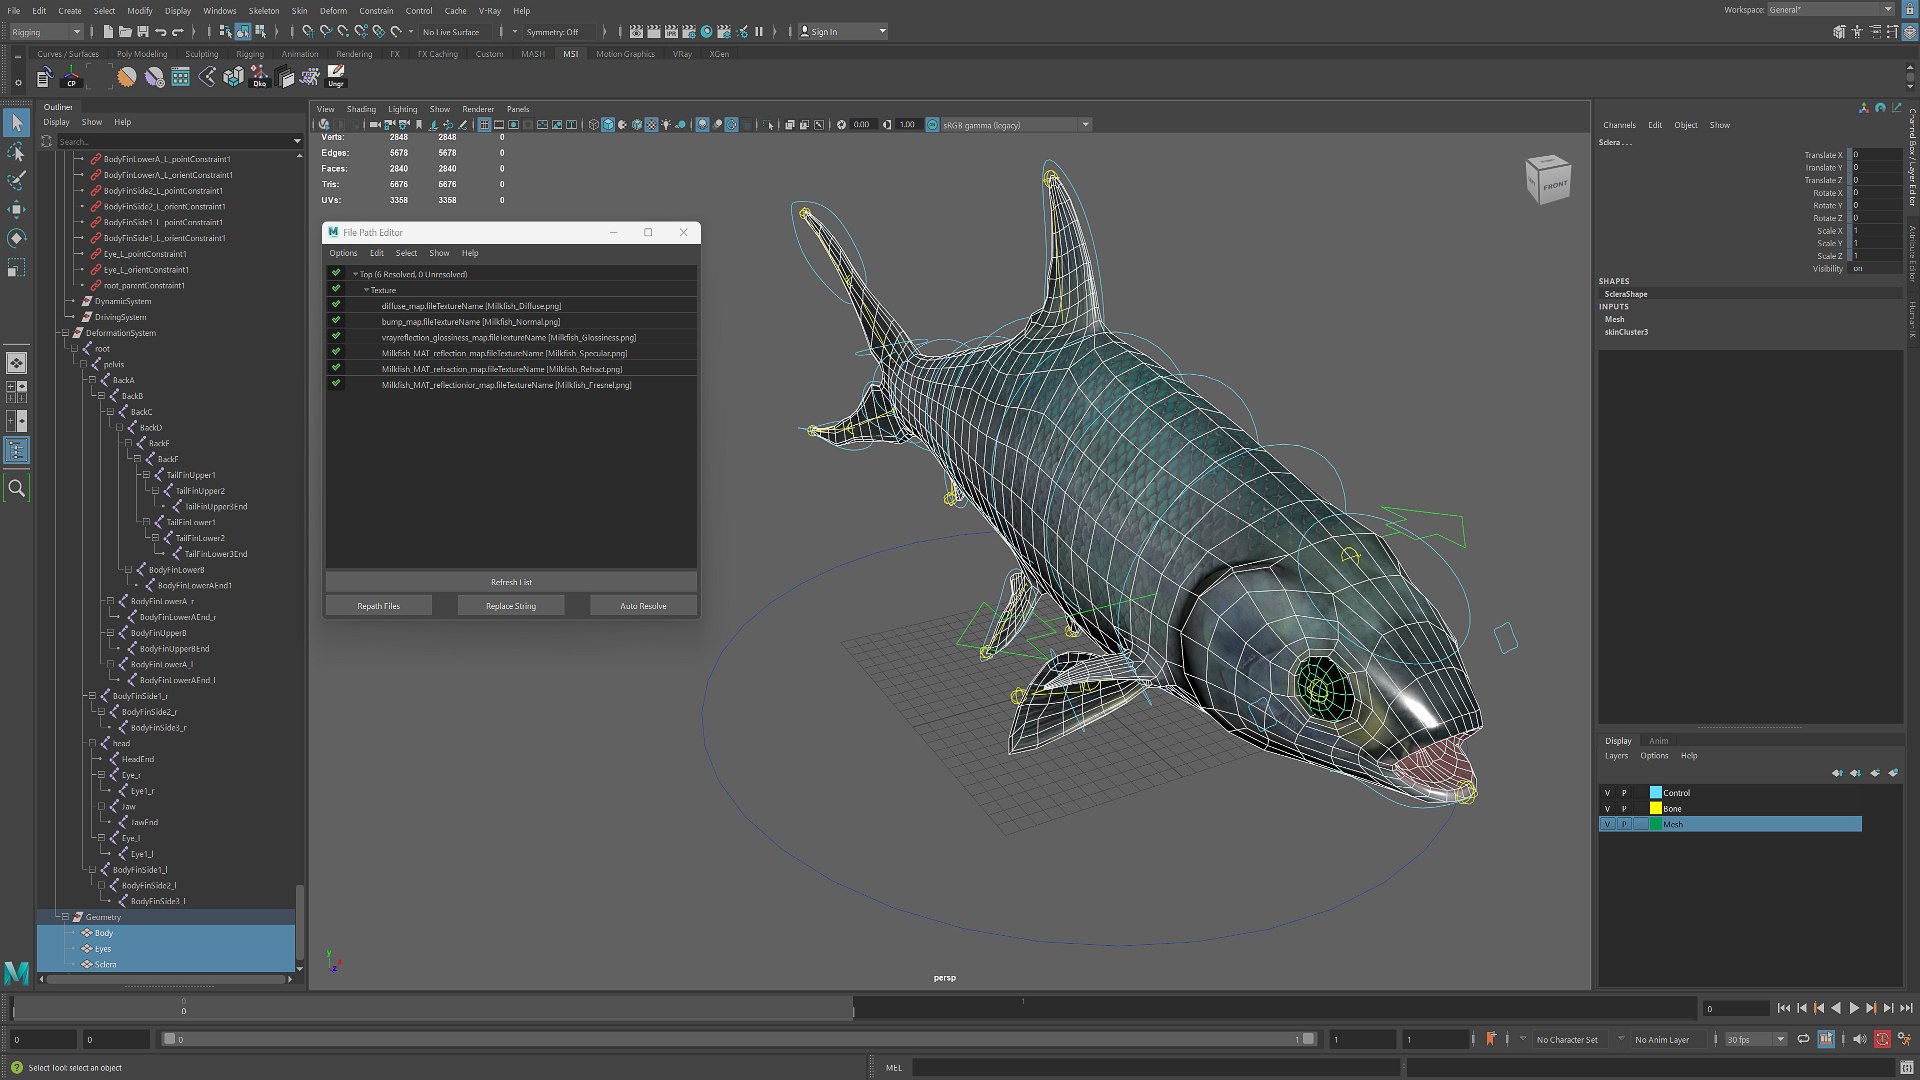The height and width of the screenshot is (1080, 1920).
Task: Choose the Rotate tool in the left toolbox
Action: tap(17, 238)
